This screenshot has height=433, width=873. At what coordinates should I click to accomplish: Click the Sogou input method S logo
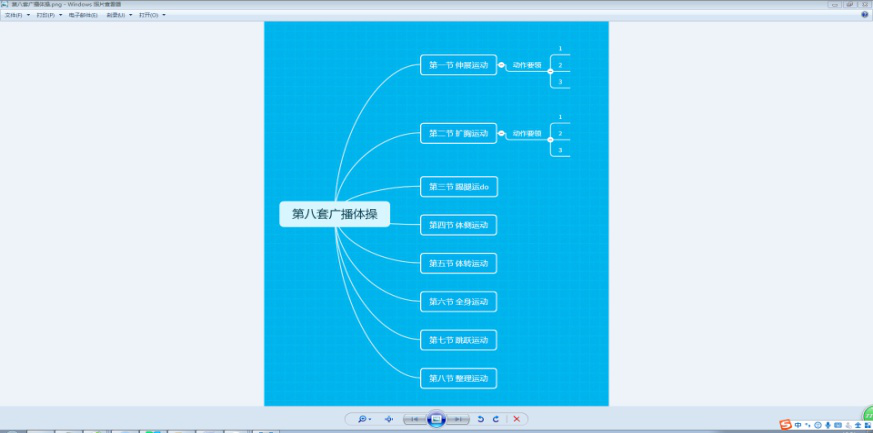786,425
